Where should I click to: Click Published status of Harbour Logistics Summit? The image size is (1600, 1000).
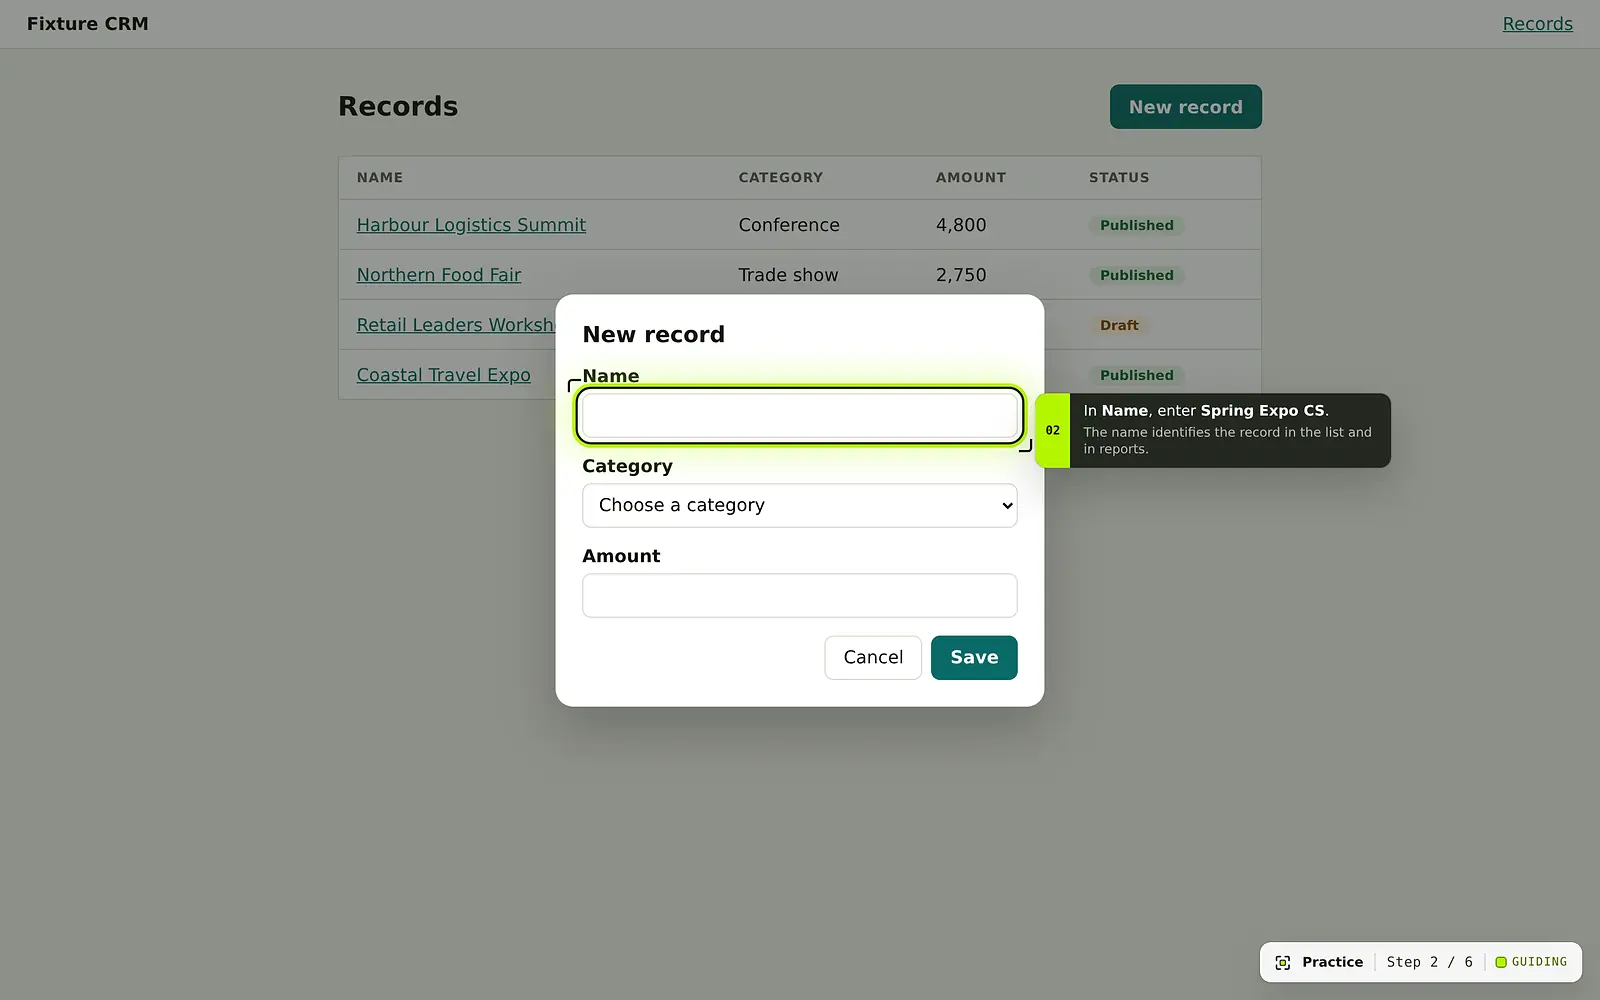(1137, 225)
